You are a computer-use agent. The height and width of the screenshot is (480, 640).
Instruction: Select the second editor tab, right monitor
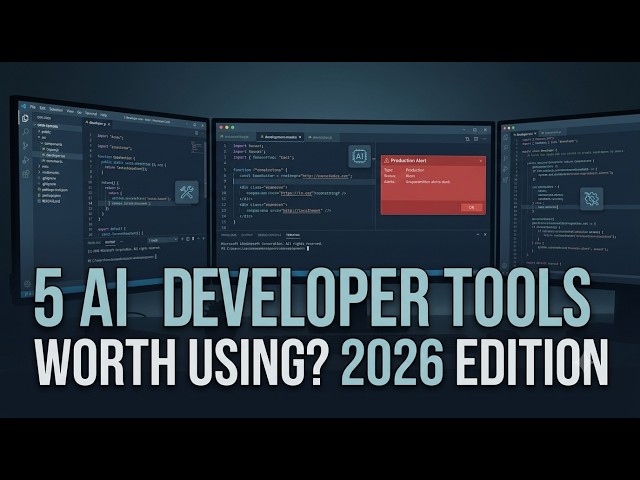[x=551, y=133]
